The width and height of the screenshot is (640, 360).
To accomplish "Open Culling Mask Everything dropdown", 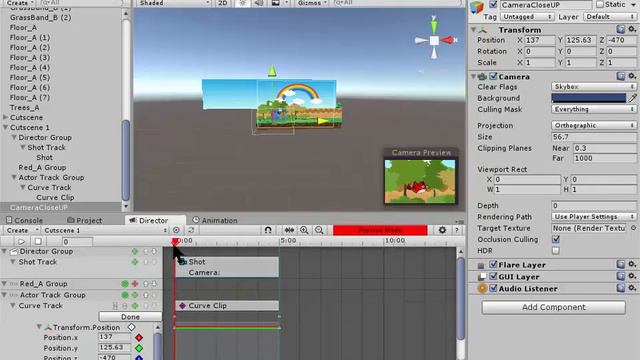I will pos(593,109).
